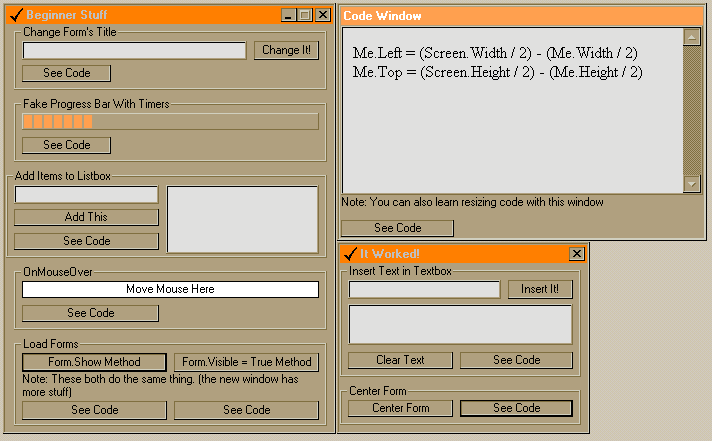Click the Code Window scrollbar down arrow
This screenshot has width=712, height=441.
click(692, 184)
